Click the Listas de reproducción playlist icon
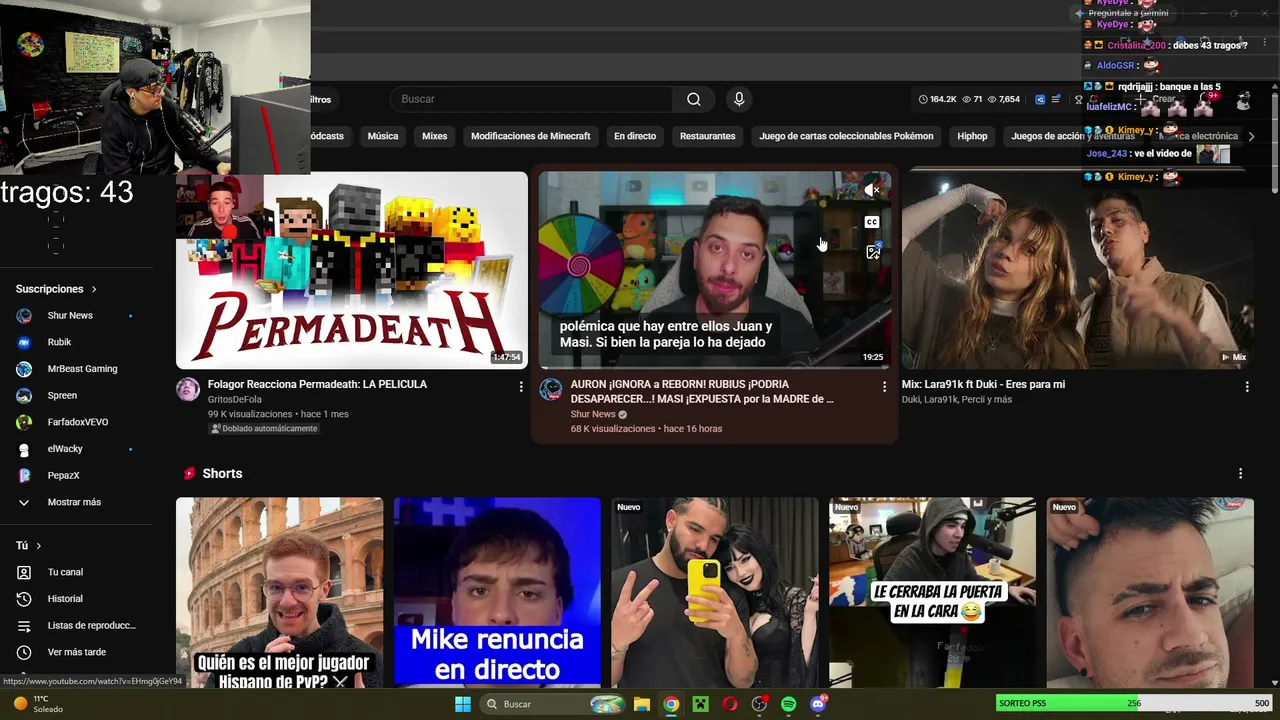Viewport: 1280px width, 720px height. (x=24, y=625)
